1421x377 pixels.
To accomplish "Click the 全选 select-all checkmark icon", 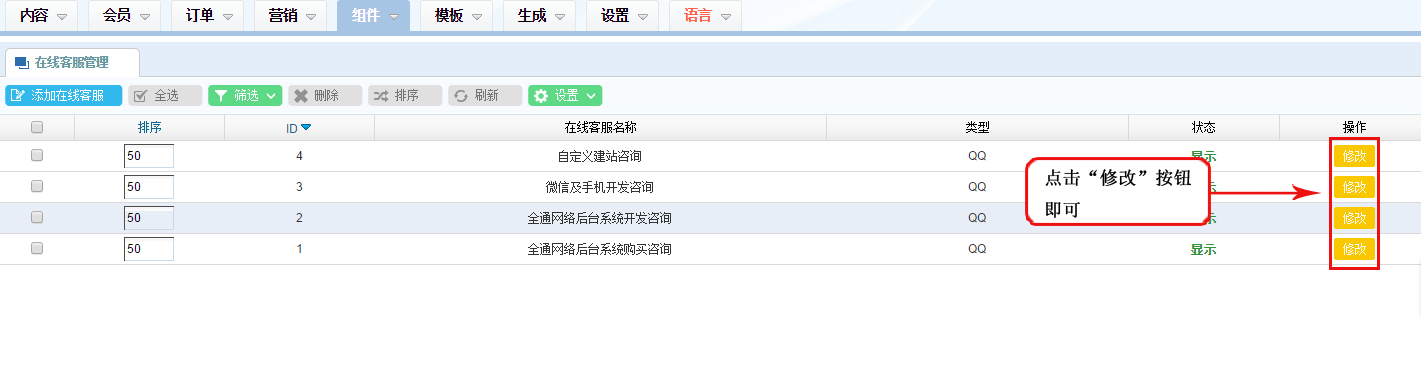I will 141,96.
